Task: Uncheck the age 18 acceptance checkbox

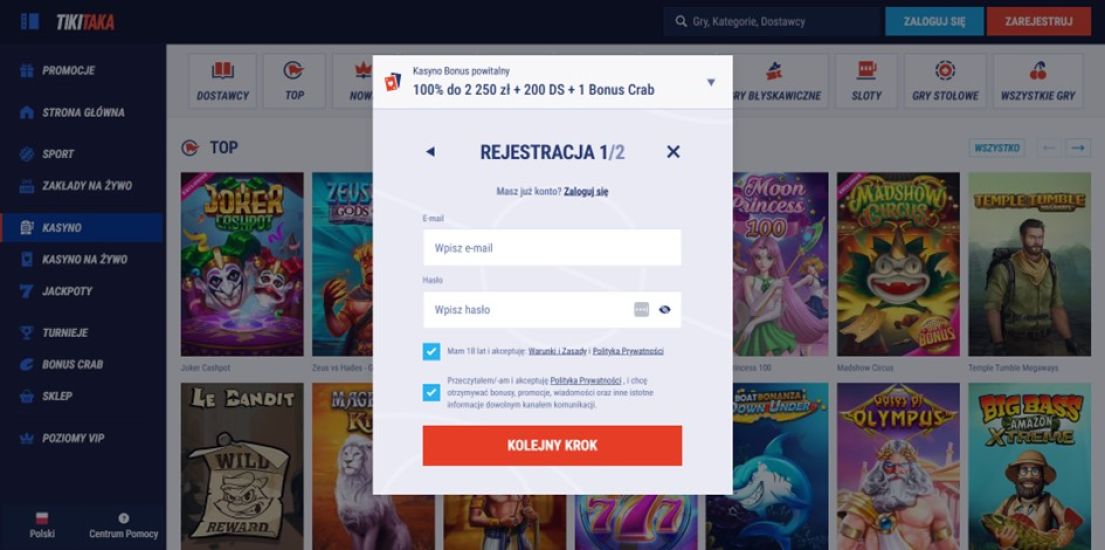Action: point(431,351)
